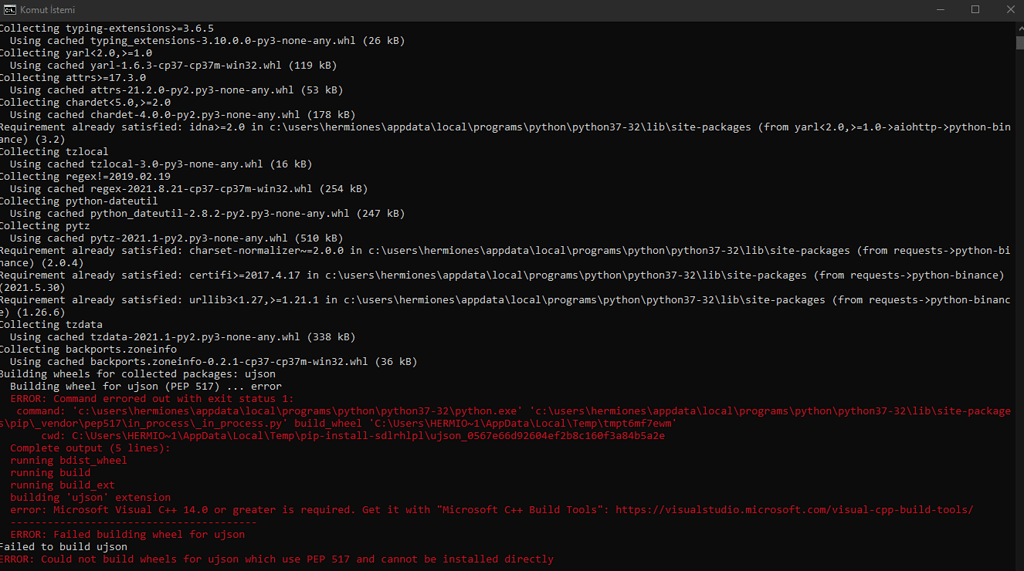Click the 'ERROR: Command errored out' line

point(152,399)
